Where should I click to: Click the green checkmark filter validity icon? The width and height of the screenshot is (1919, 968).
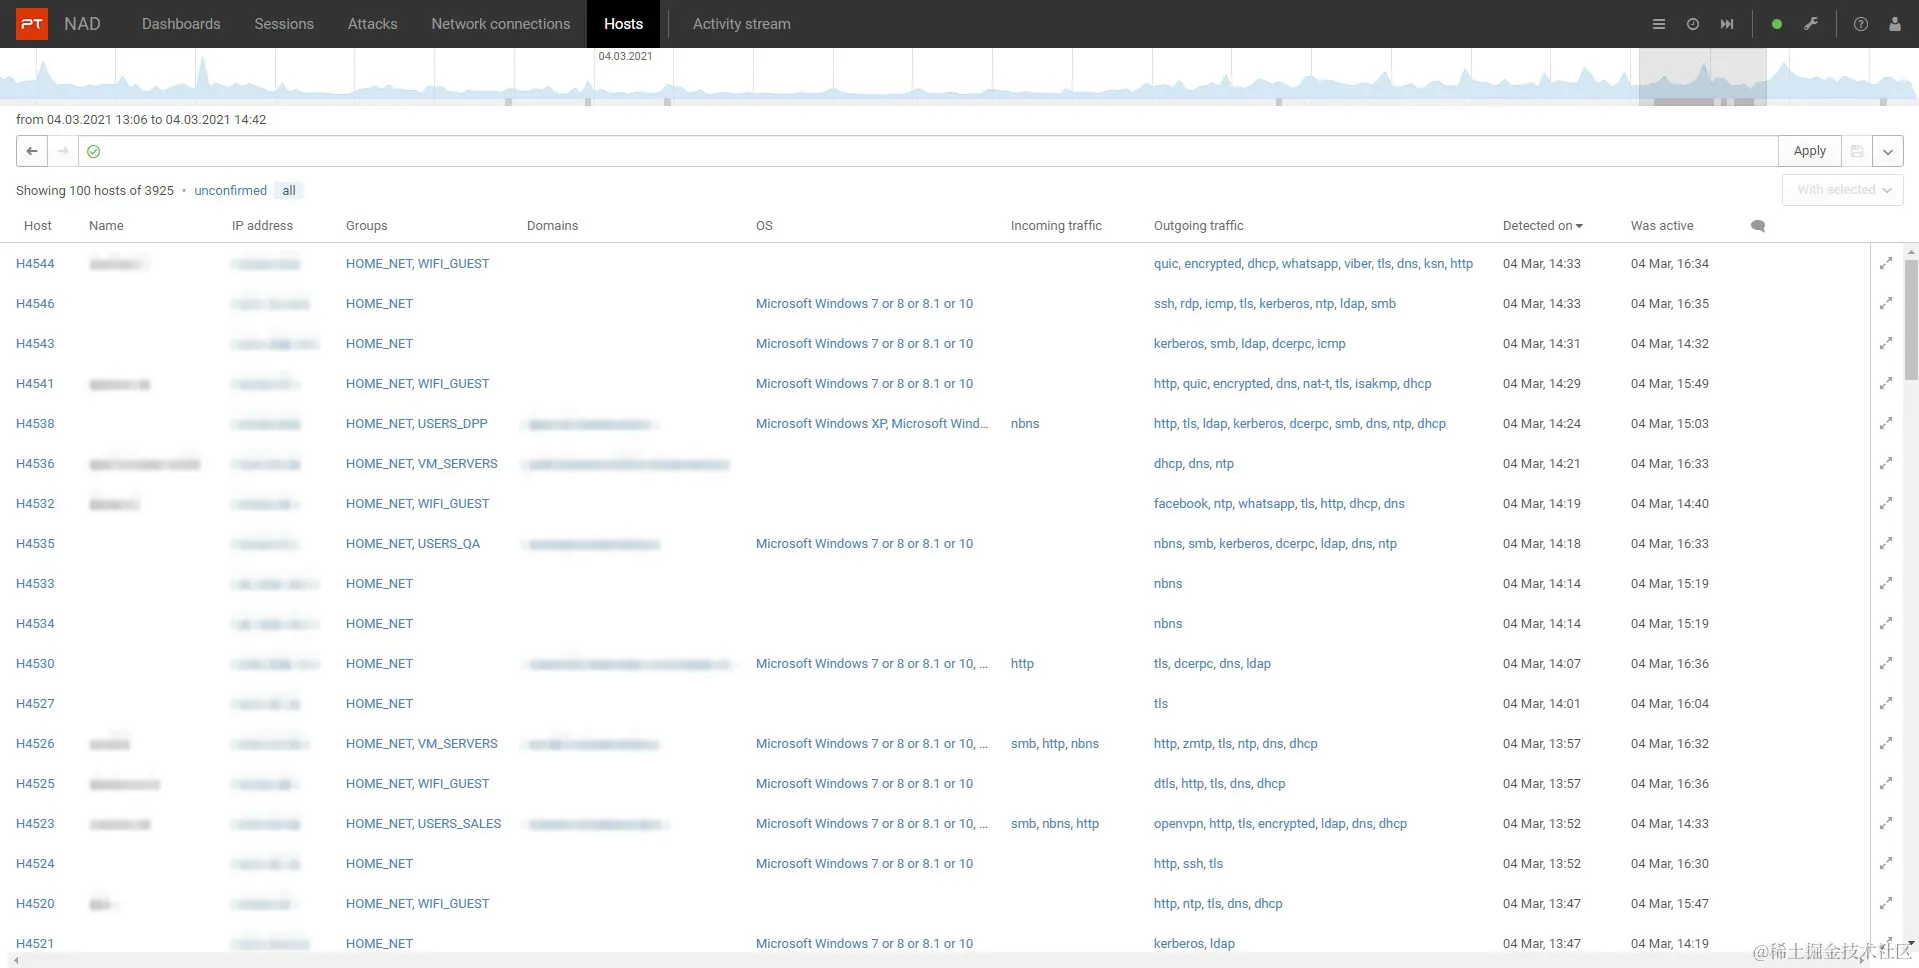[94, 151]
